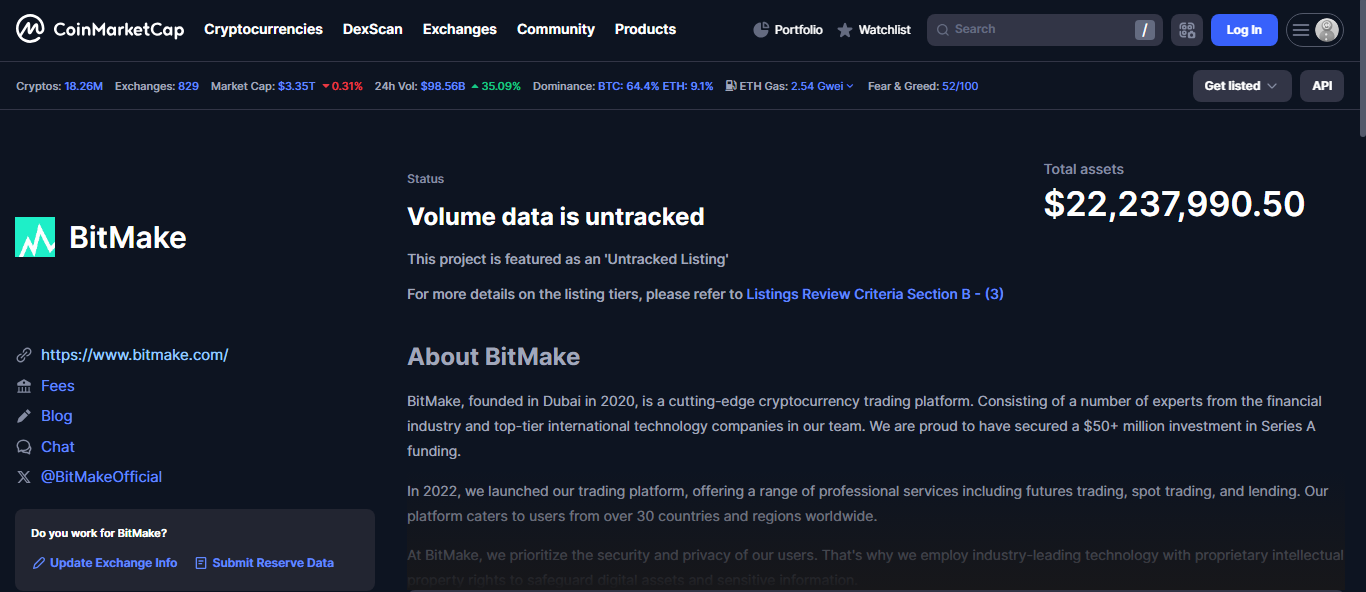
Task: Click the 24h Vol $98.56B value
Action: [x=443, y=86]
